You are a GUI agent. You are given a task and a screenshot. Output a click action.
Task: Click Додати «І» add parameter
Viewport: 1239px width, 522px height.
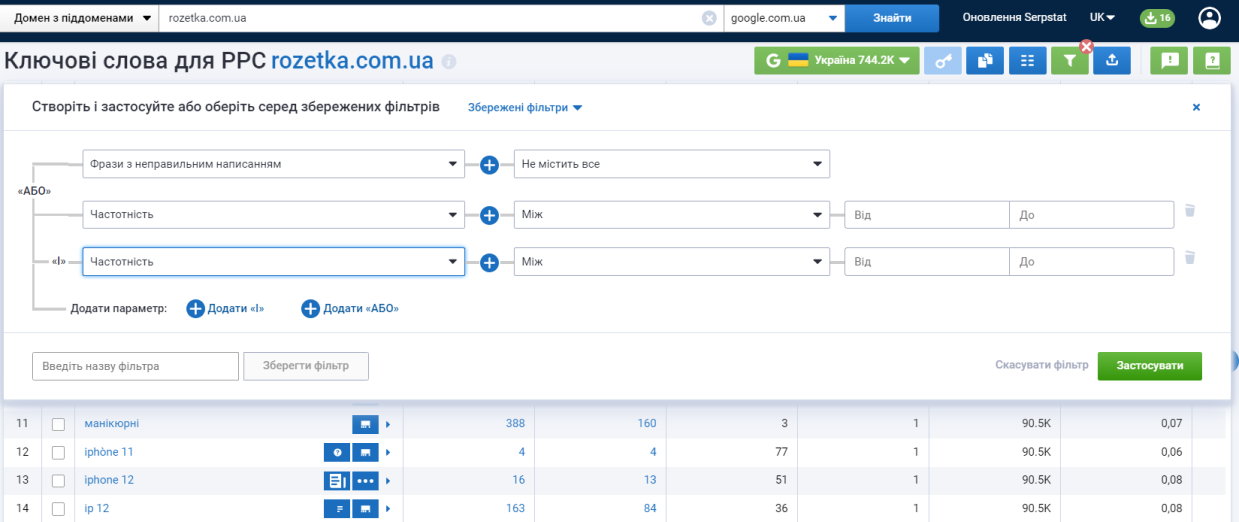[x=226, y=309]
